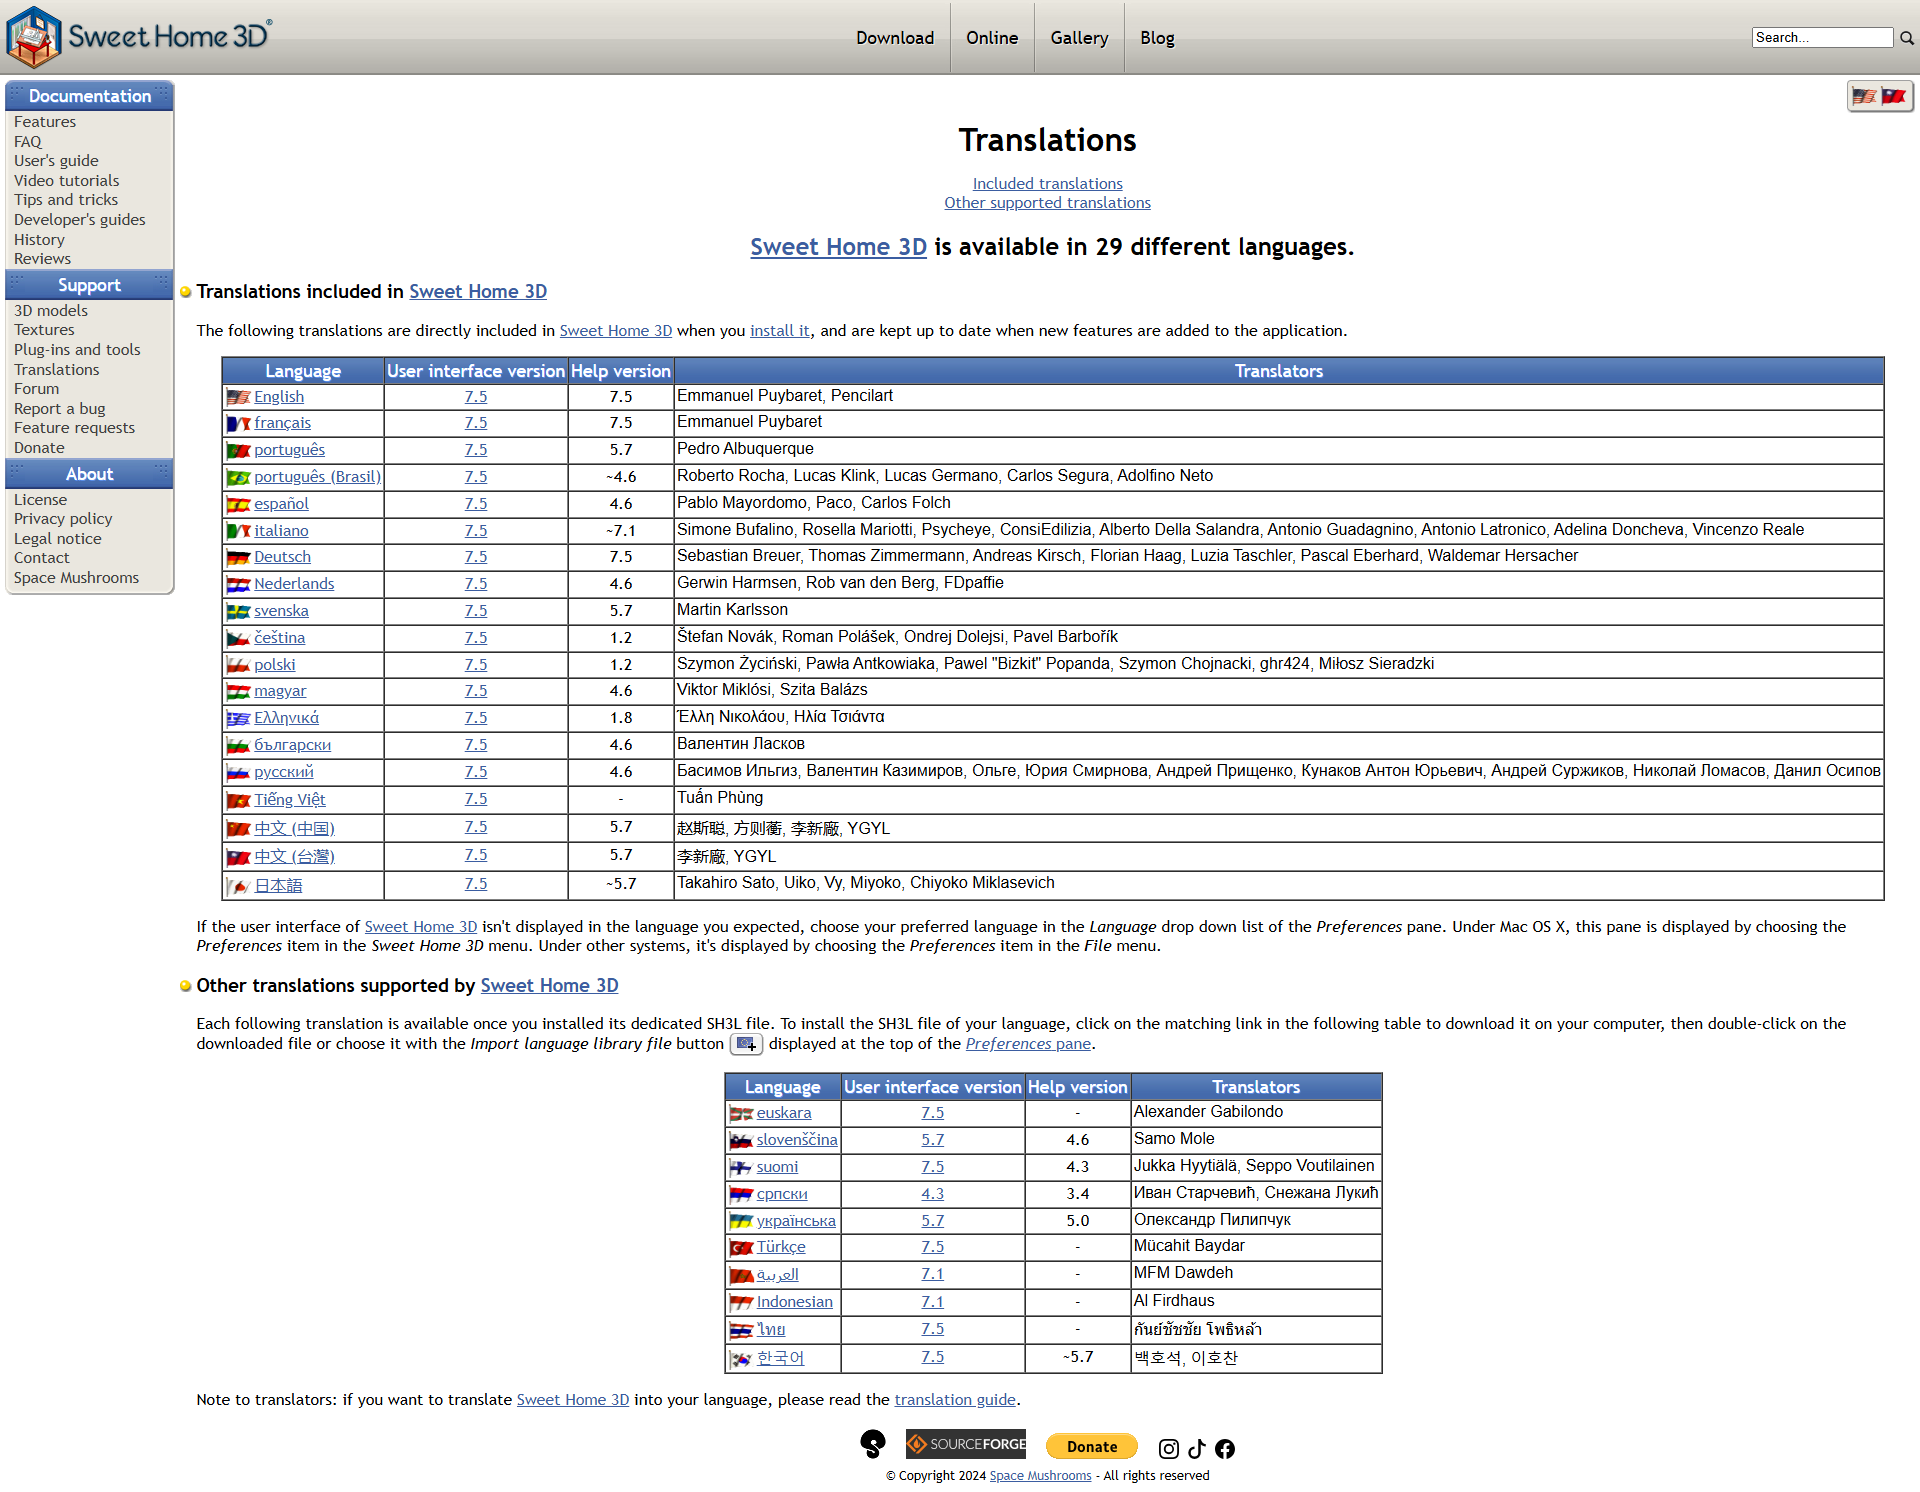Image resolution: width=1920 pixels, height=1492 pixels.
Task: Open Features in the Documentation sidebar
Action: click(x=45, y=122)
